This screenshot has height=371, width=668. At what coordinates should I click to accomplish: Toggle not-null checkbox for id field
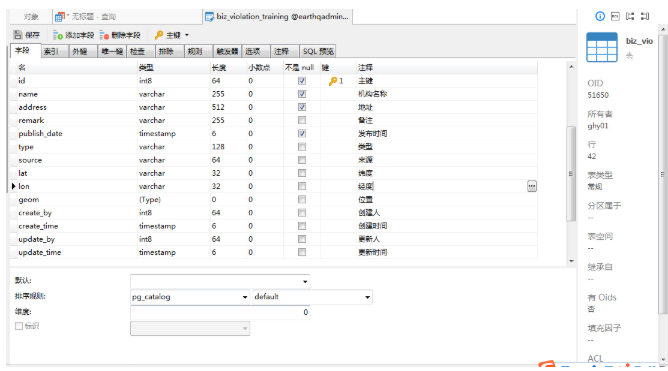pyautogui.click(x=302, y=81)
